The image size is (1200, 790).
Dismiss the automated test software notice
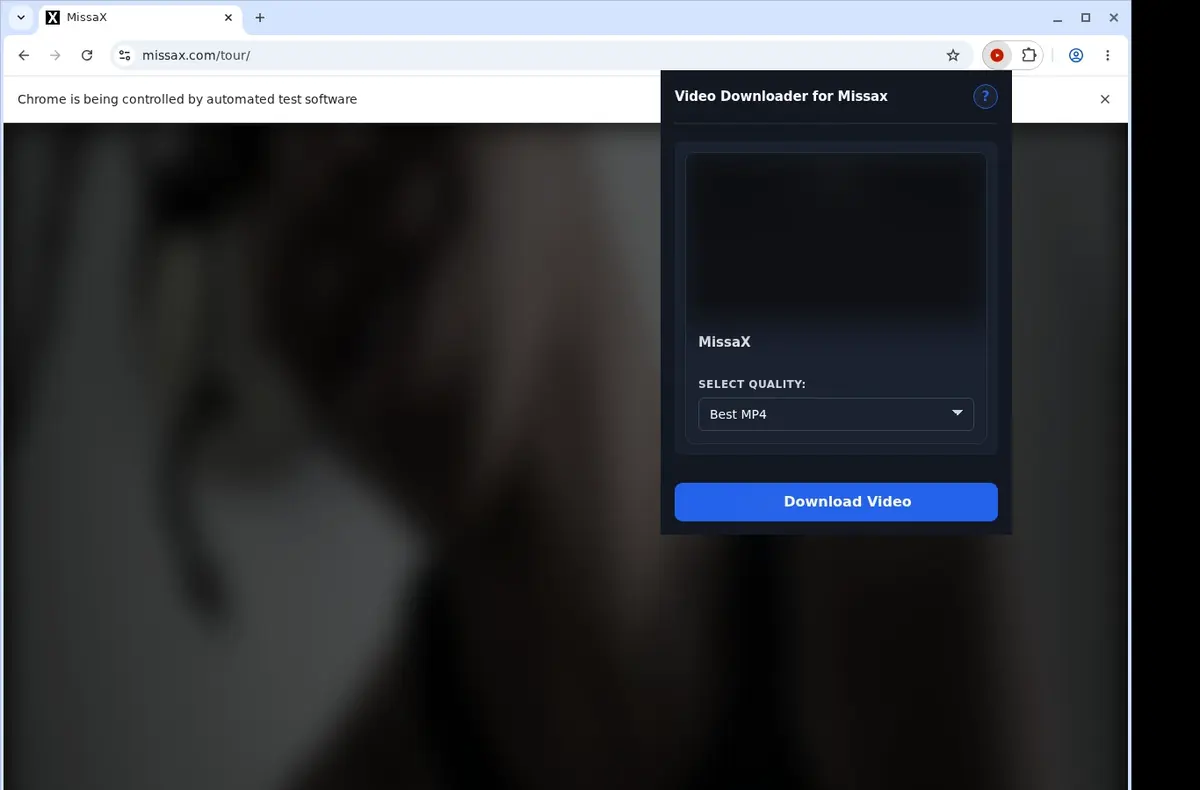click(x=1105, y=99)
